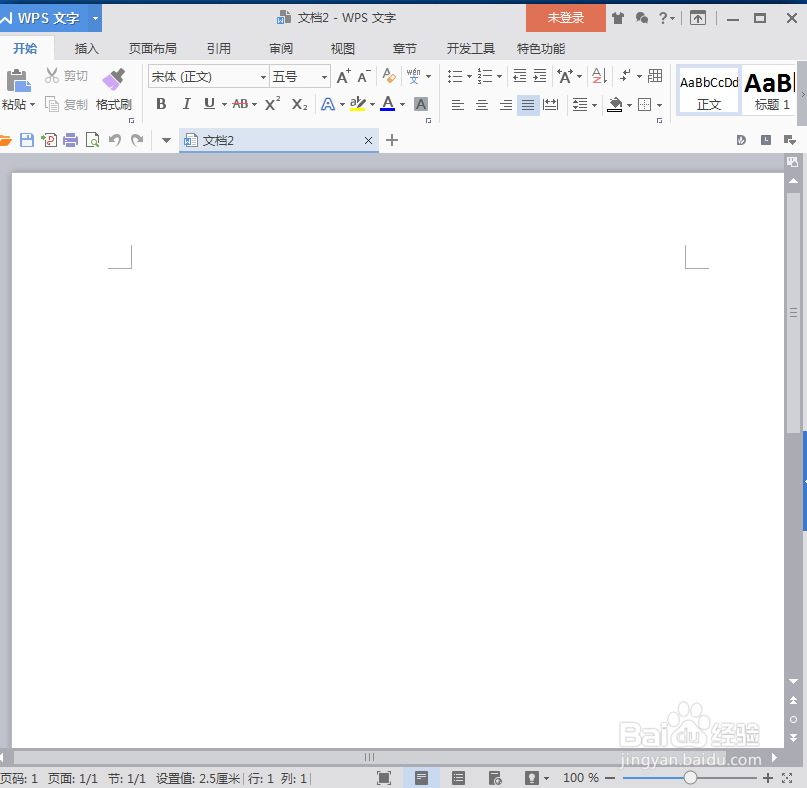Viewport: 807px width, 788px height.
Task: Apply the blue font color A
Action: 388,104
